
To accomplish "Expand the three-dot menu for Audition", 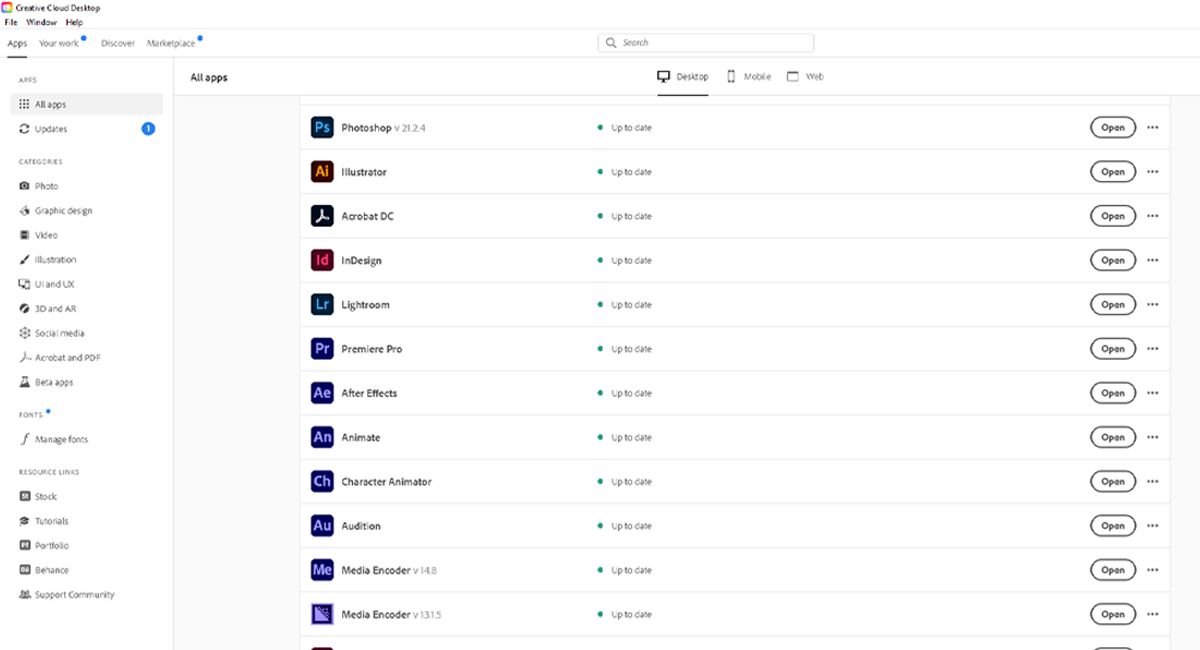I will coord(1152,526).
